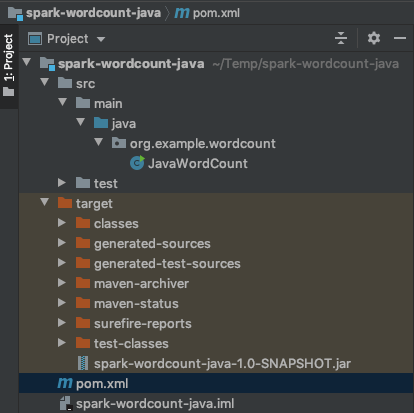The width and height of the screenshot is (414, 413).
Task: Expand the generated-sources folder arrow
Action: [62, 242]
